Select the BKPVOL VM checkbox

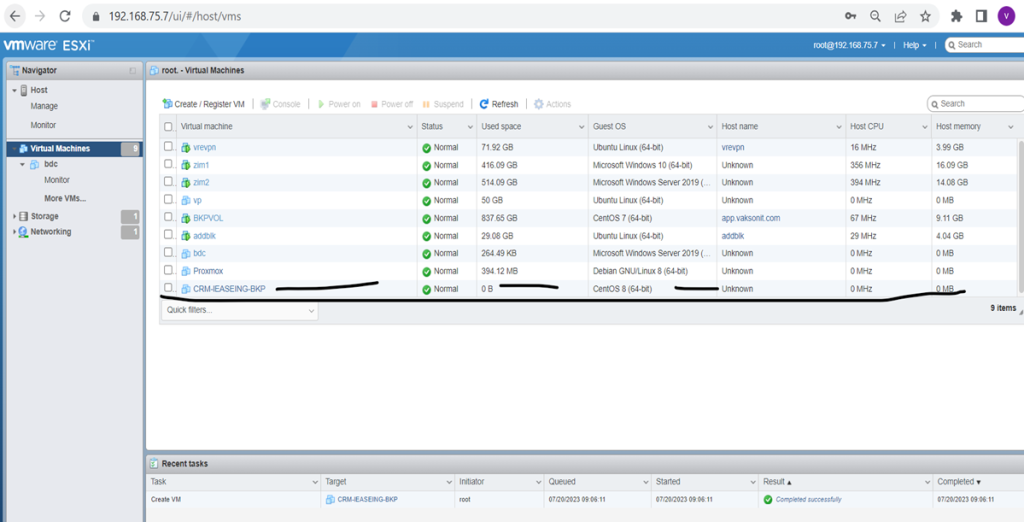pyautogui.click(x=168, y=217)
